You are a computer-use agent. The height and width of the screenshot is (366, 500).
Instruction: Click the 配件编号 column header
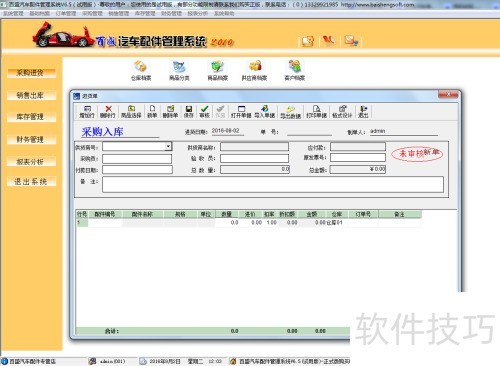(105, 214)
